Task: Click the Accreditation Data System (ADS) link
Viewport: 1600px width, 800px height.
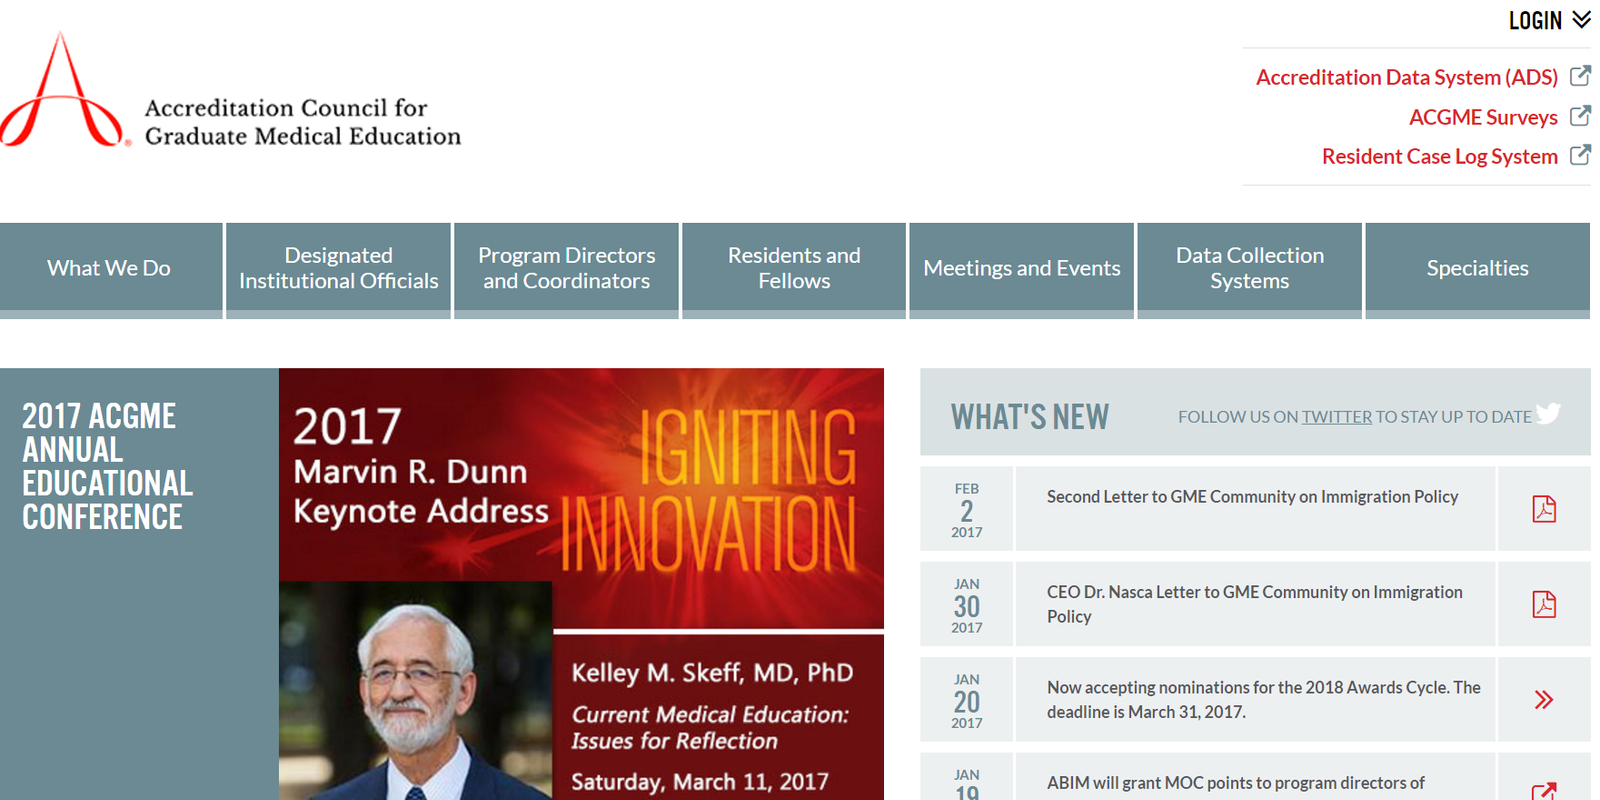Action: 1406,77
